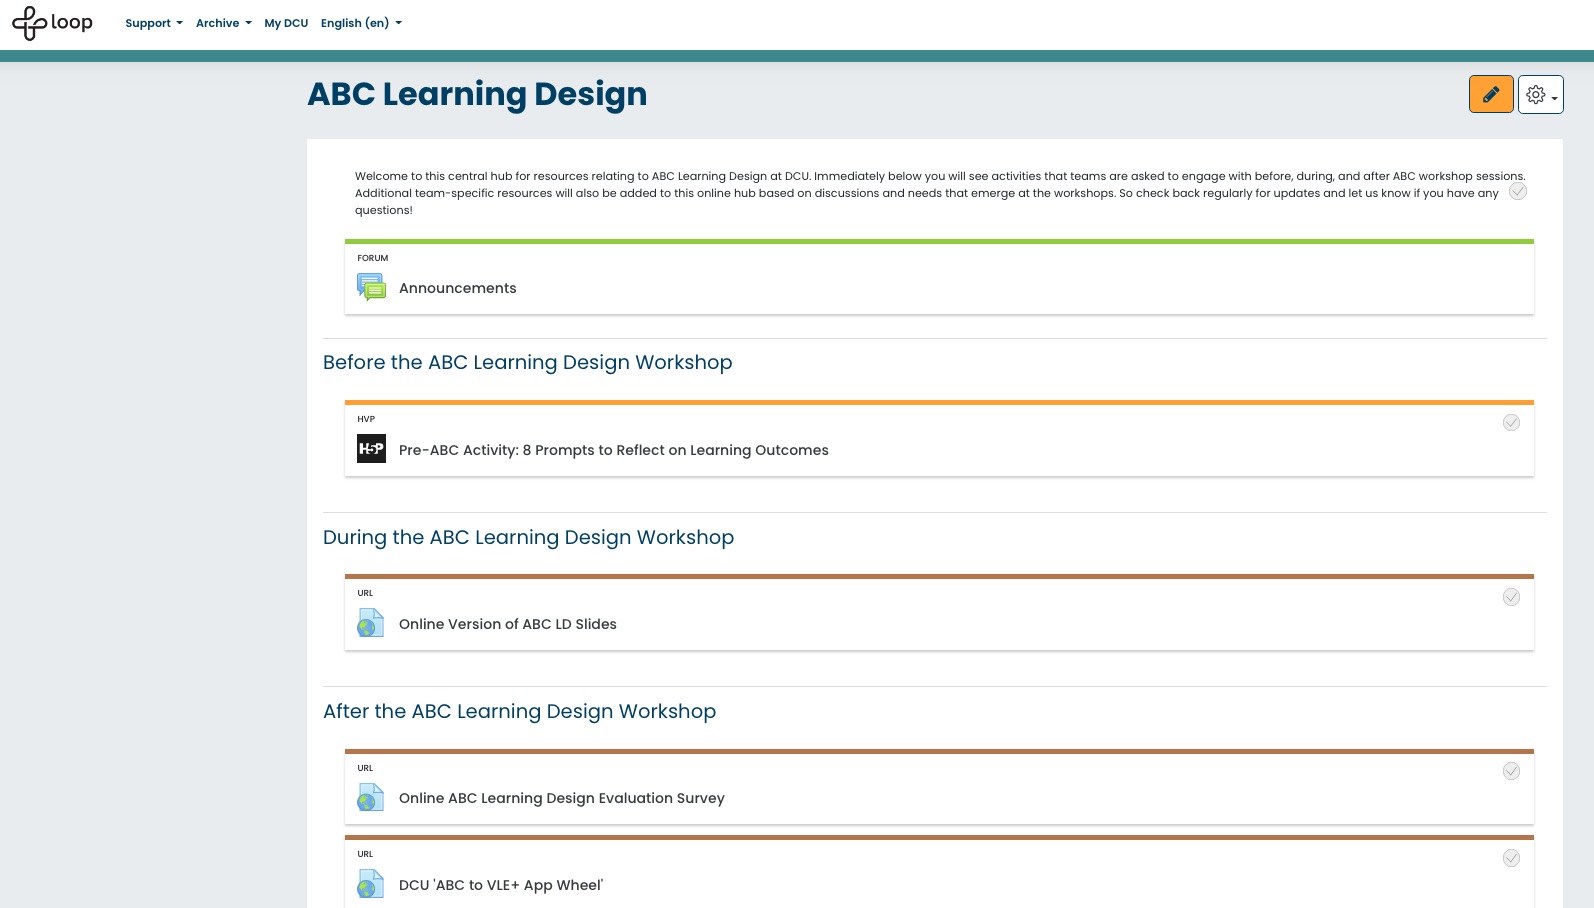
Task: Click the ABC LD Slides URL icon
Action: (x=371, y=624)
